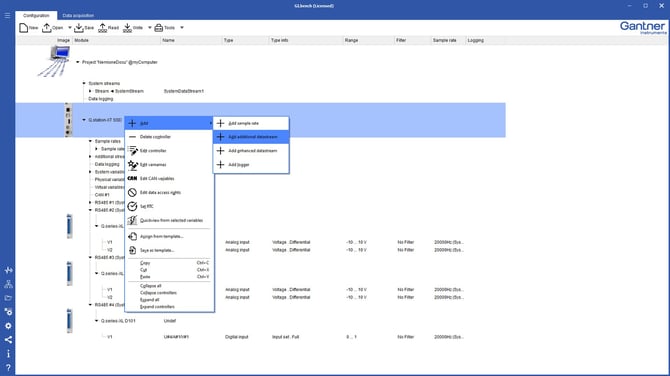
Task: Switch to the Configuration tab
Action: [x=36, y=15]
